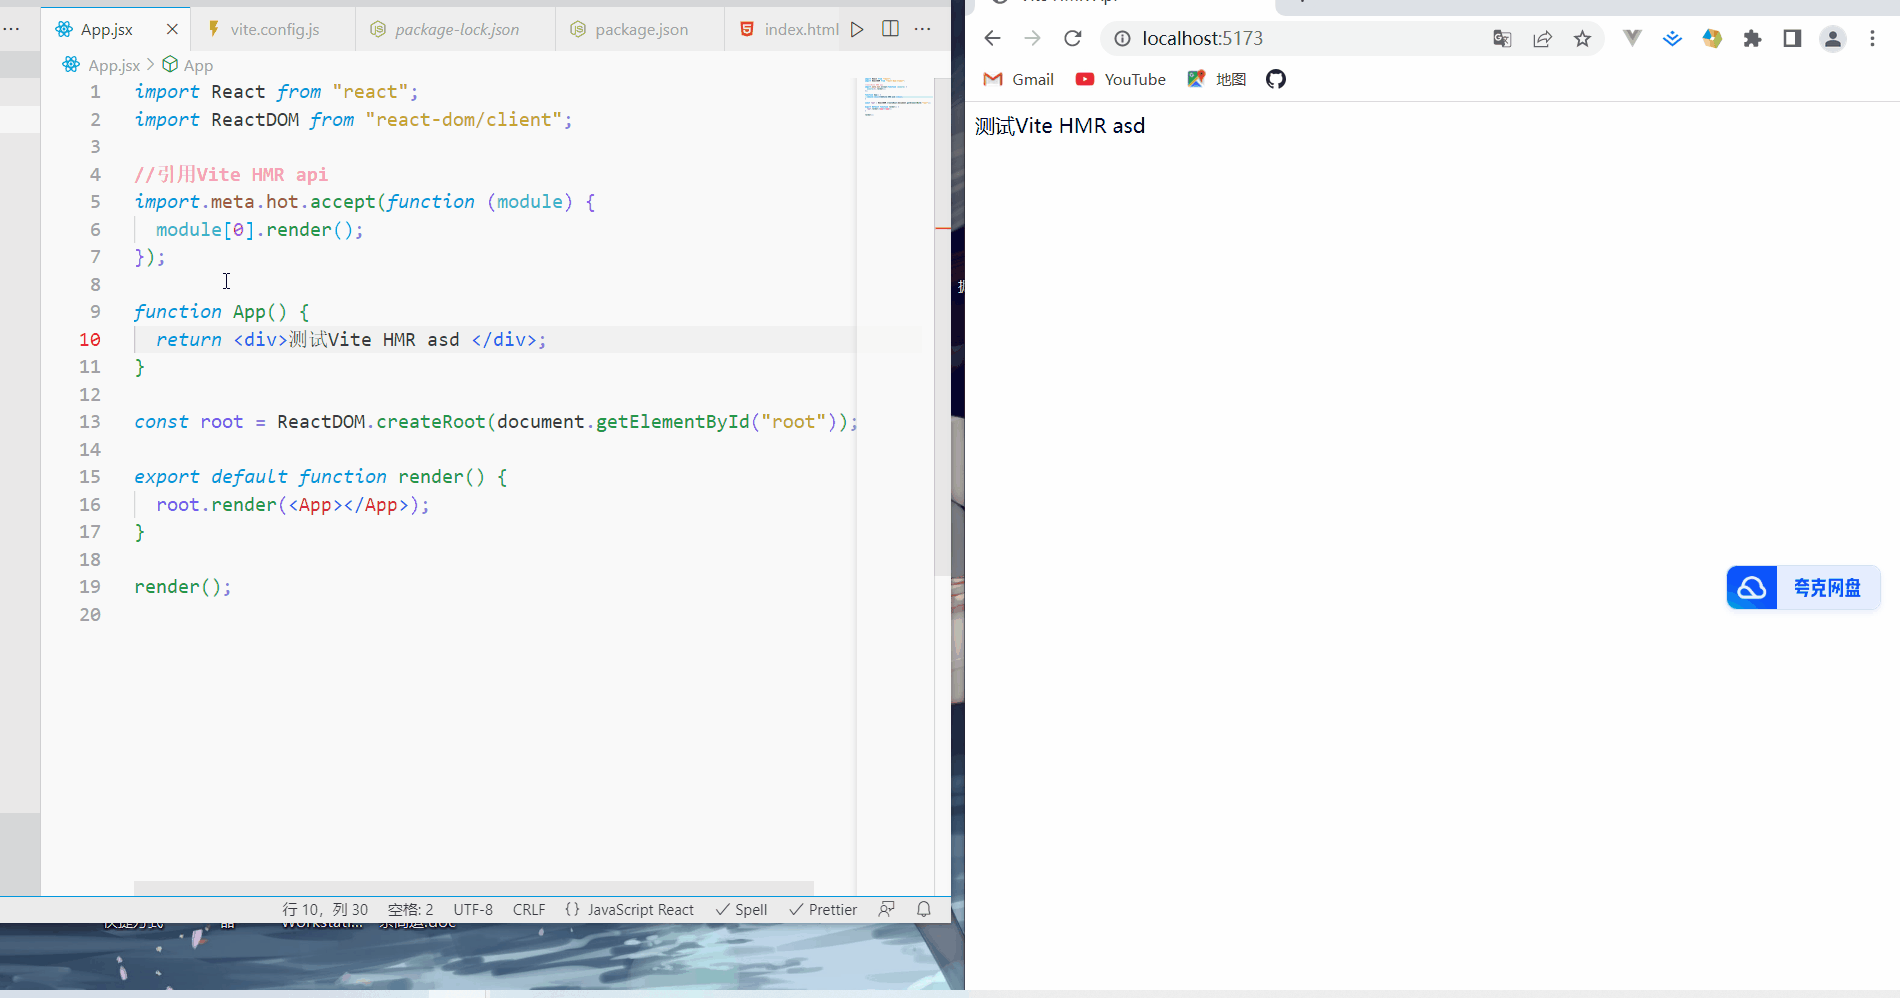Viewport: 1900px width, 998px height.
Task: Open the package.json tab
Action: 640,29
